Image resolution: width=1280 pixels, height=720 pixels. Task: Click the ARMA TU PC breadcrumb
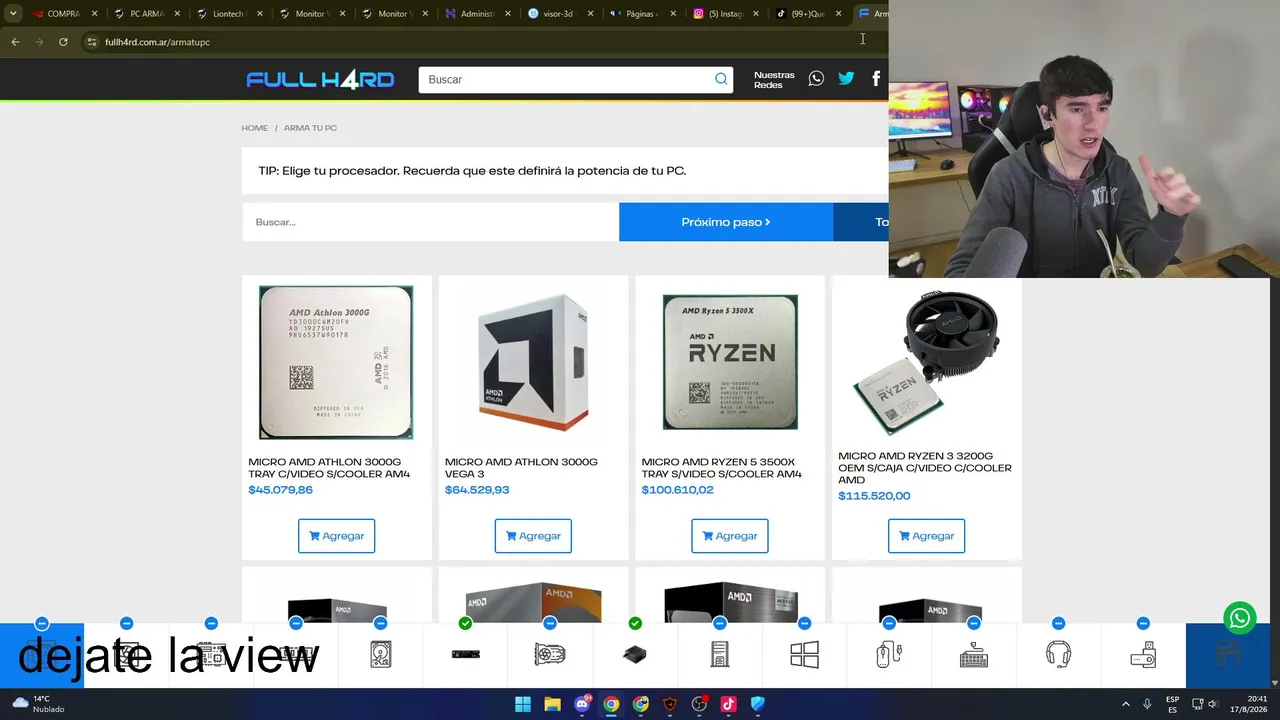pos(310,128)
